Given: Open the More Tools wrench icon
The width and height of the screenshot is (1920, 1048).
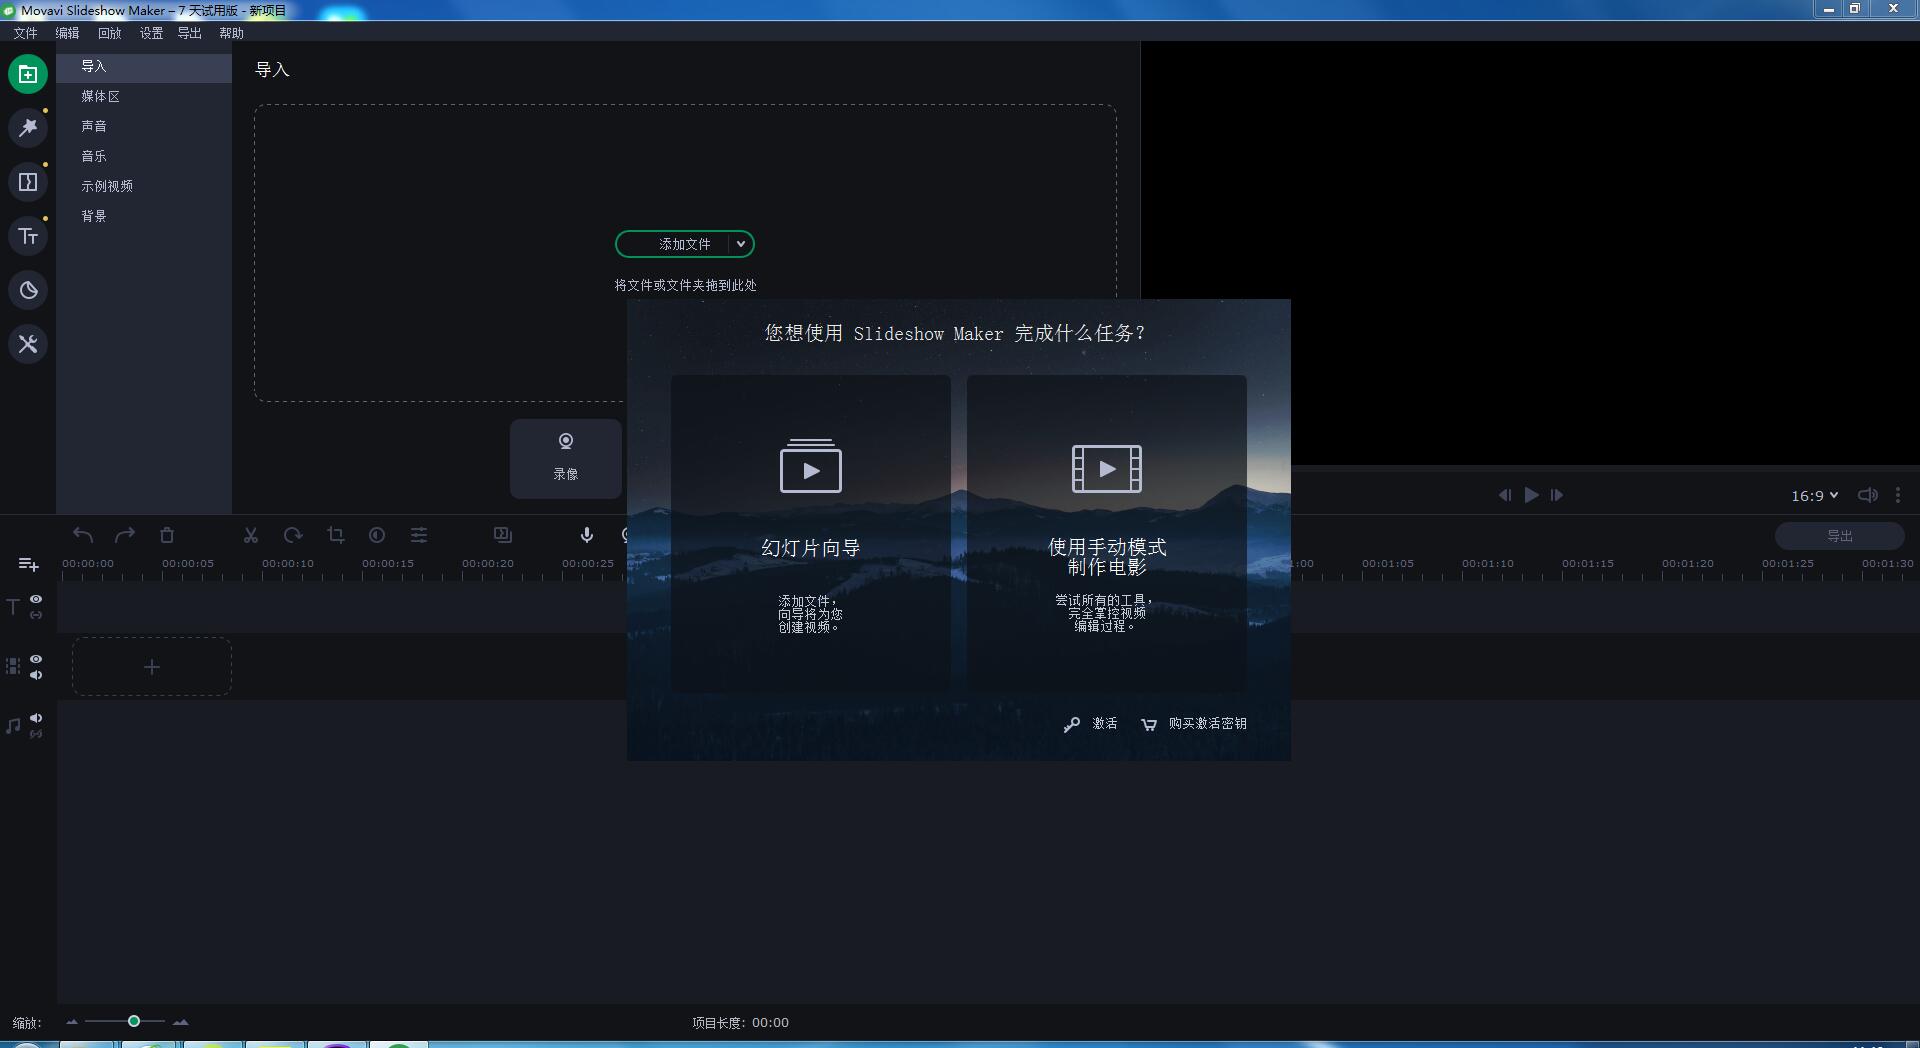Looking at the screenshot, I should (x=28, y=344).
